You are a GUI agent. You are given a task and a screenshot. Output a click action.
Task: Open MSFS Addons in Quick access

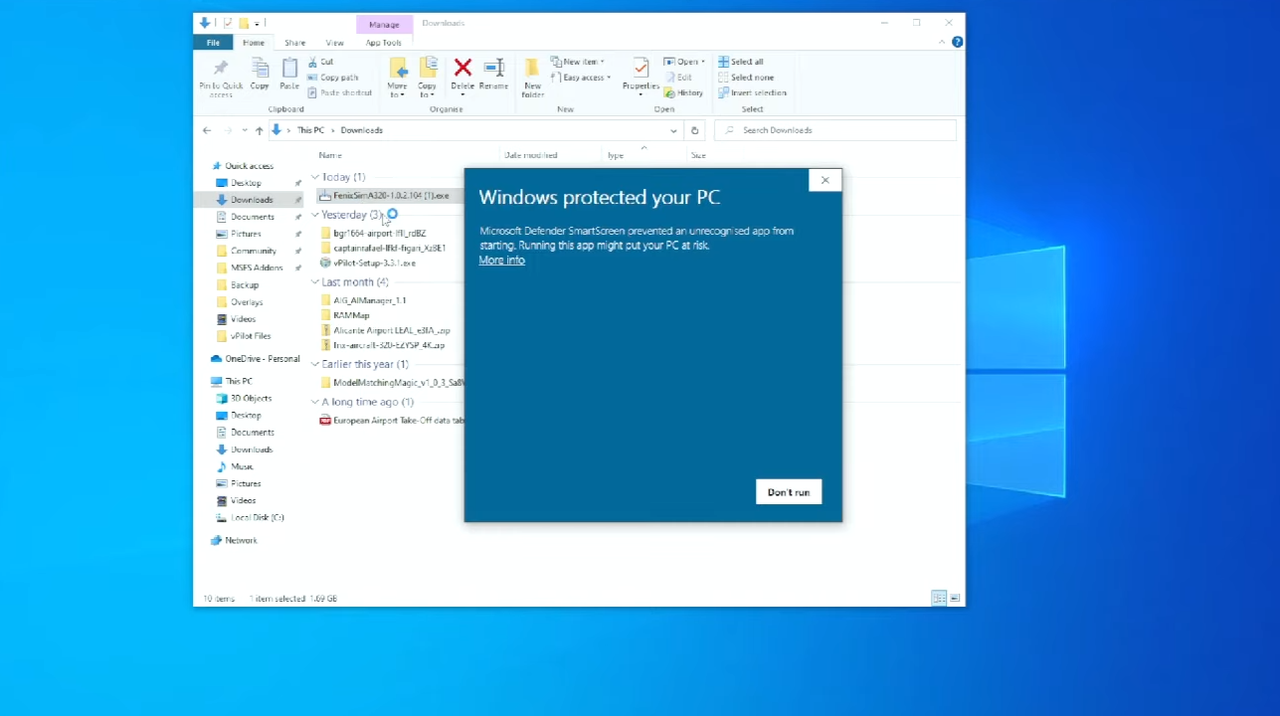click(257, 268)
